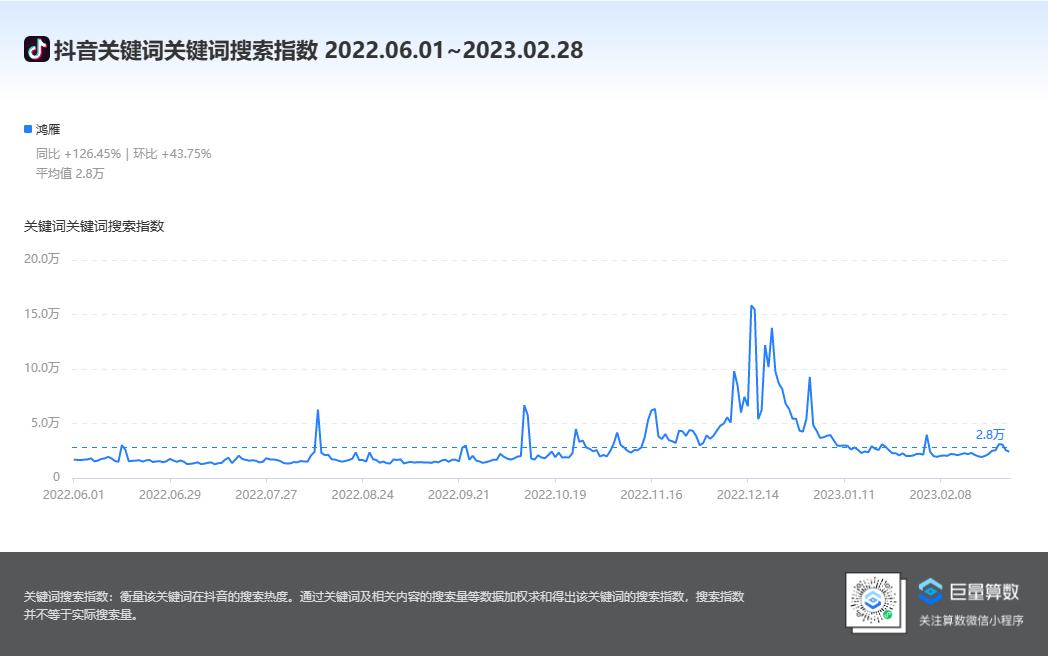Click the chart title 抖音关键词关键词搜索指数
The width and height of the screenshot is (1048, 656).
coord(180,50)
